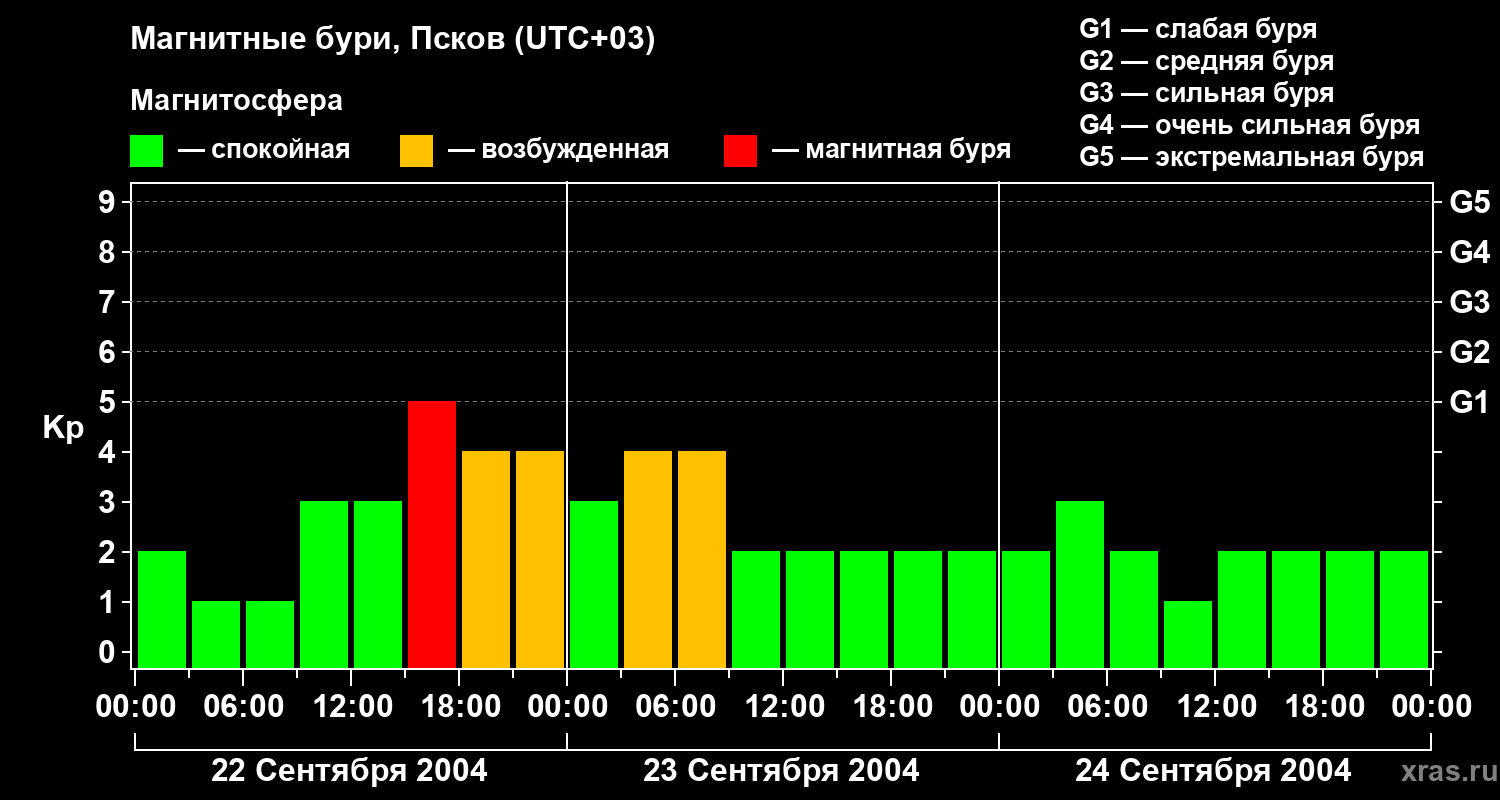Click the 'G5' right-axis scale label
The image size is (1500, 800).
(x=1469, y=202)
